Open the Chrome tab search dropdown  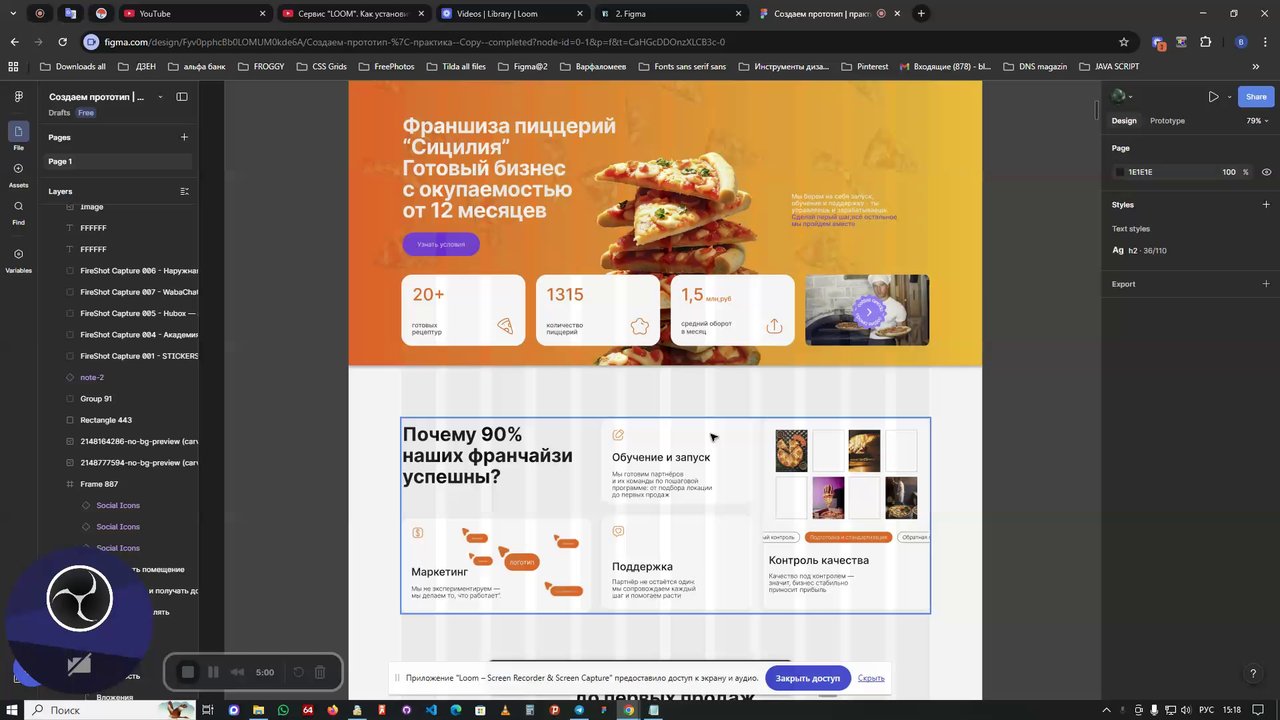pos(13,13)
